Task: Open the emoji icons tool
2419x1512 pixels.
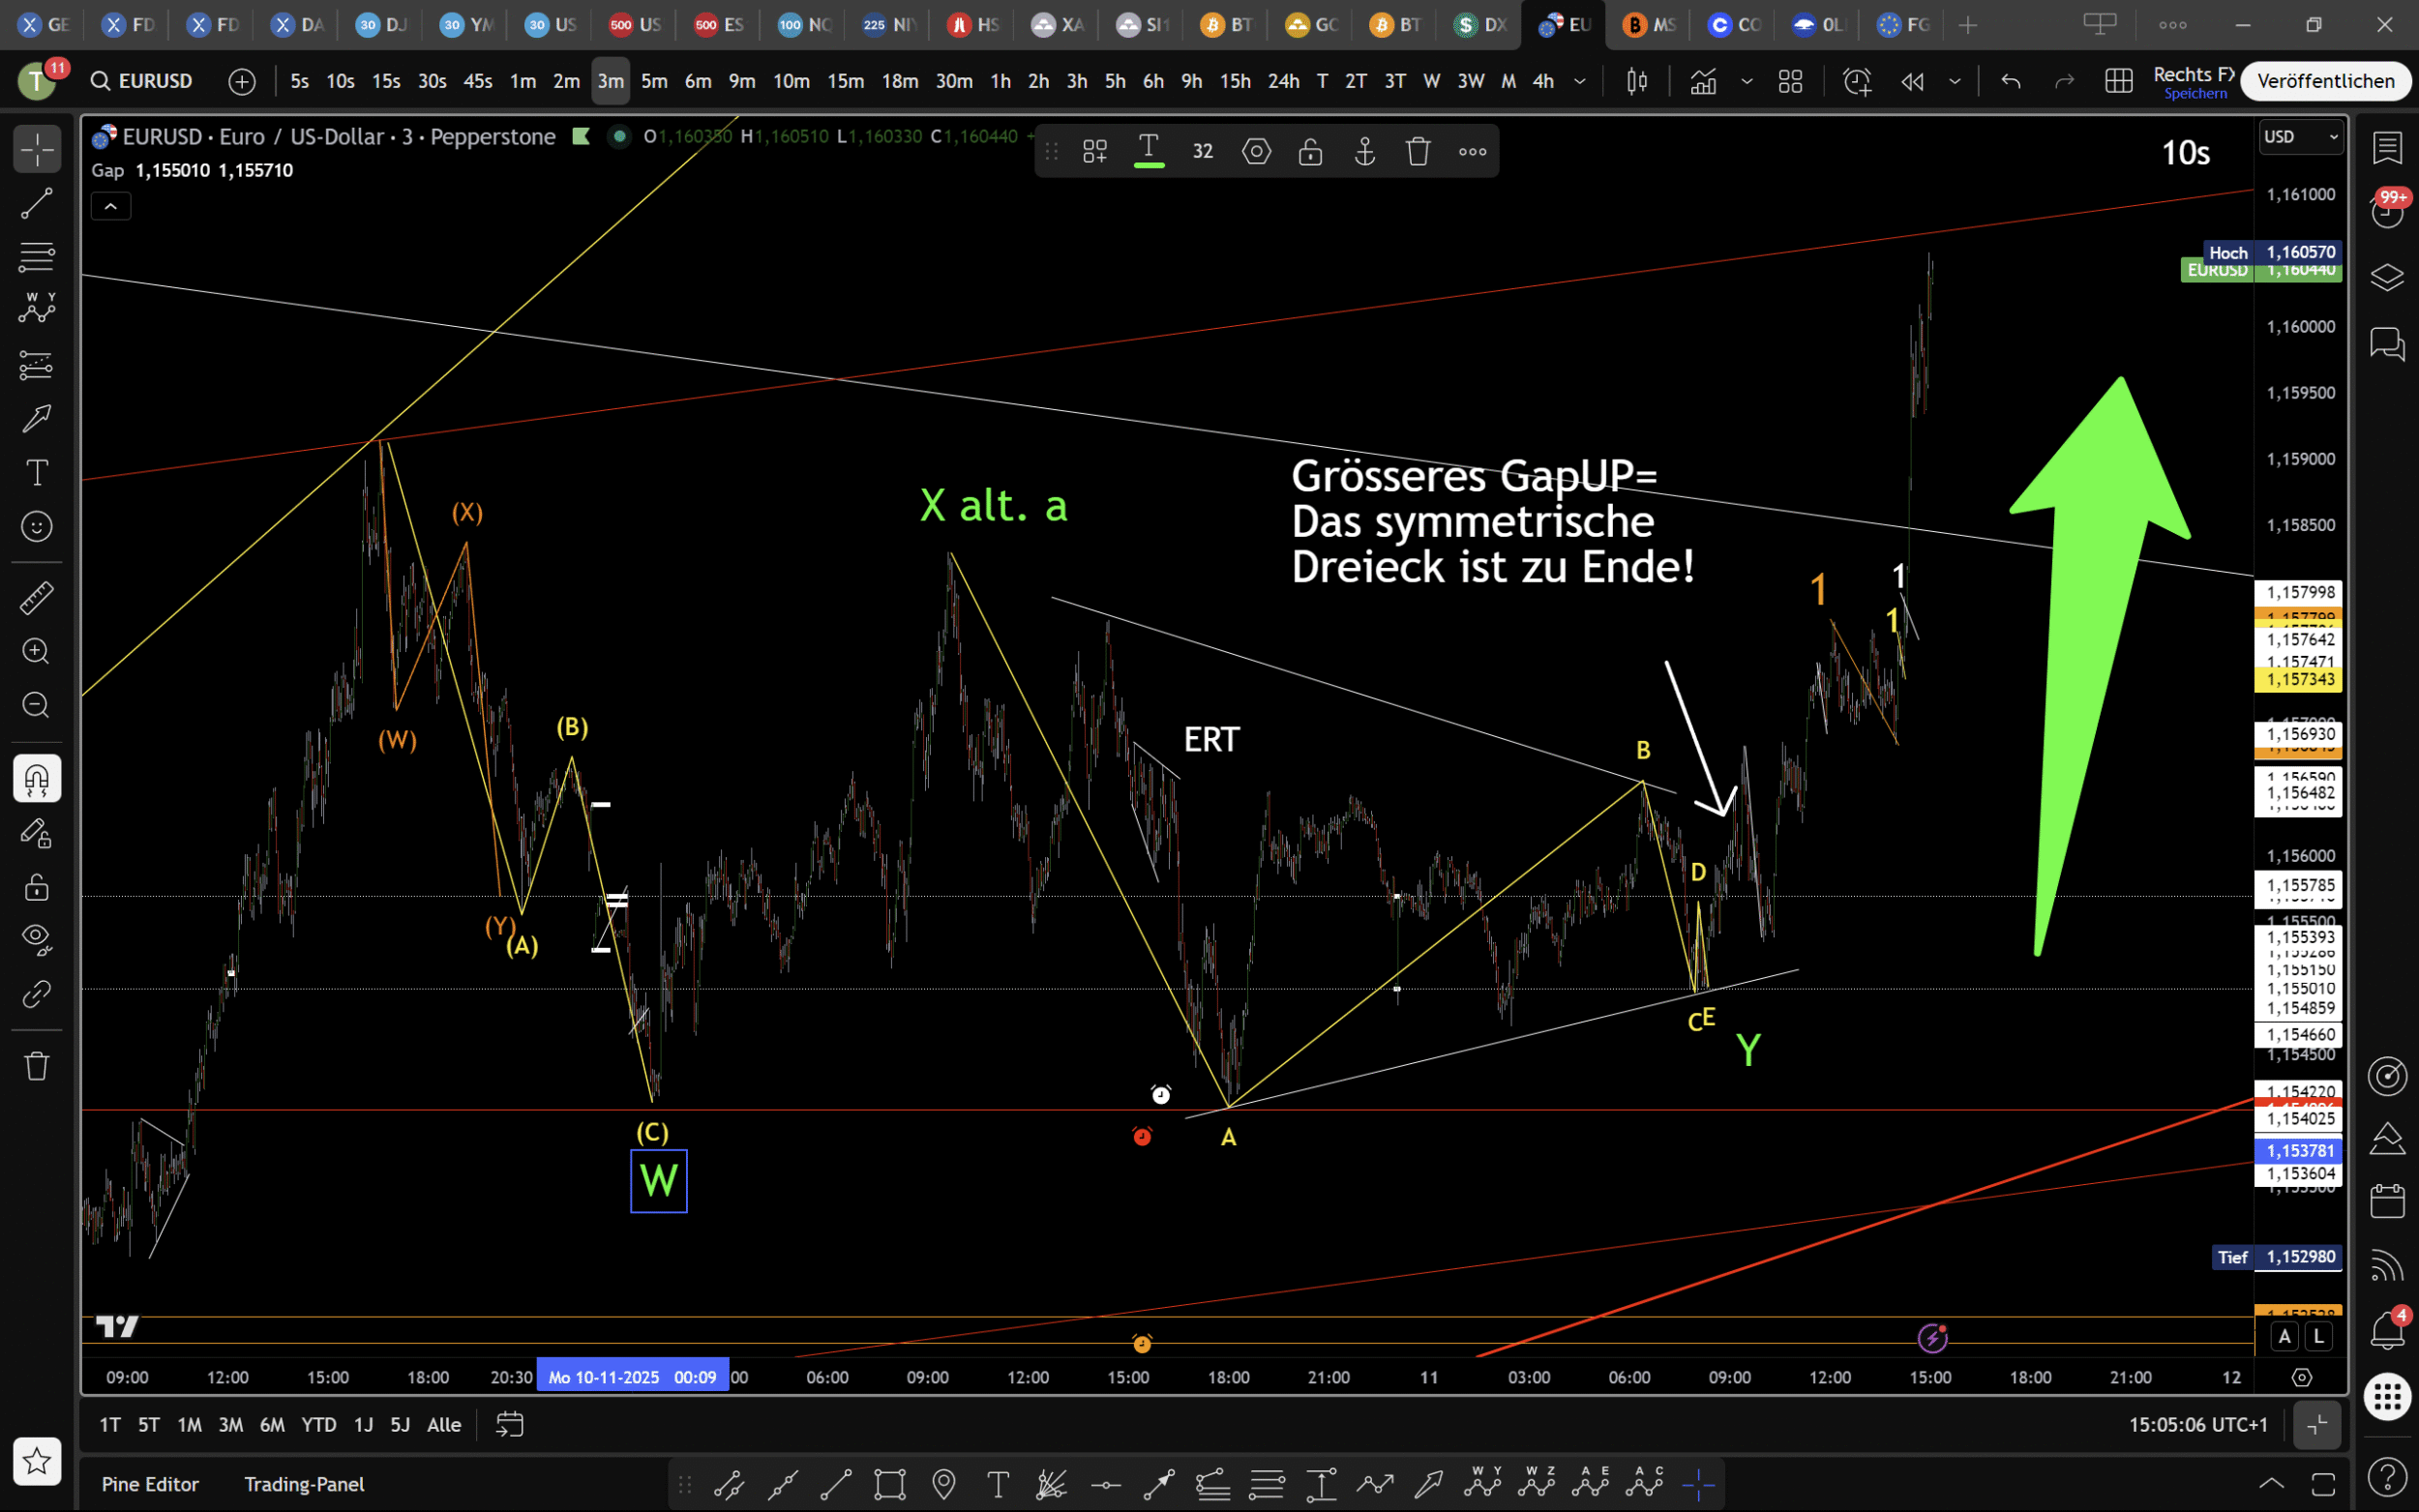Action: point(37,526)
